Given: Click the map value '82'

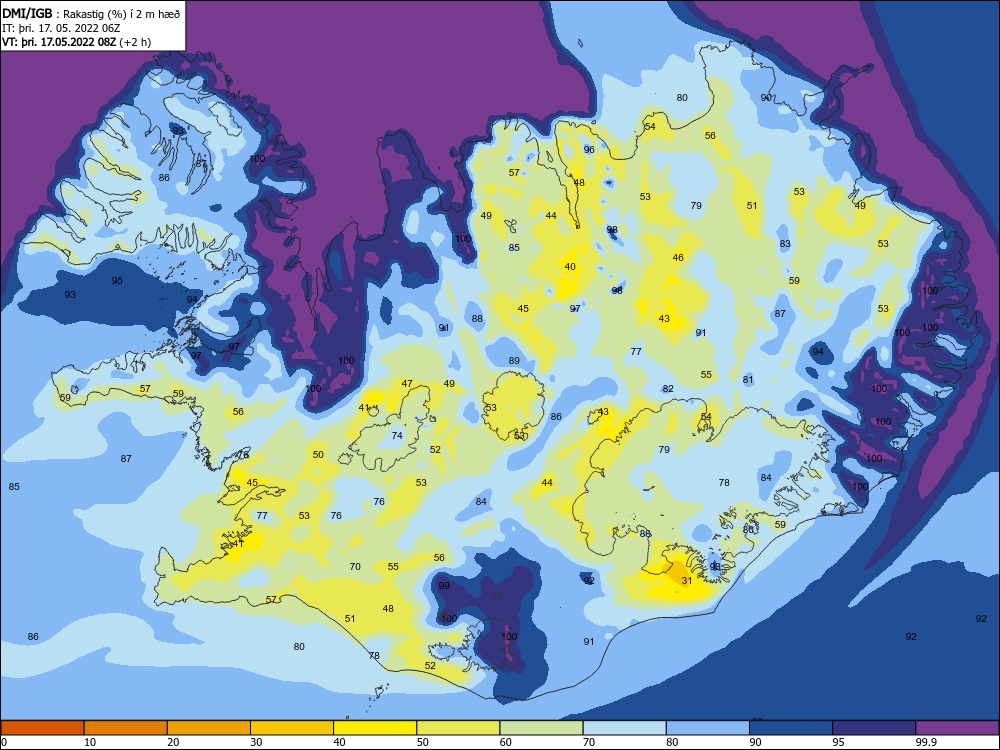Looking at the screenshot, I should (668, 388).
